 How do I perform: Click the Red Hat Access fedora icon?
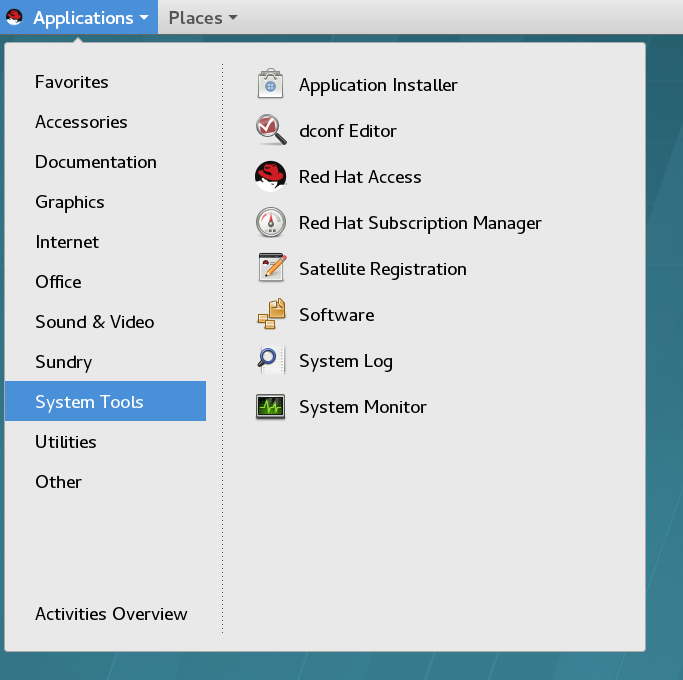(x=271, y=177)
